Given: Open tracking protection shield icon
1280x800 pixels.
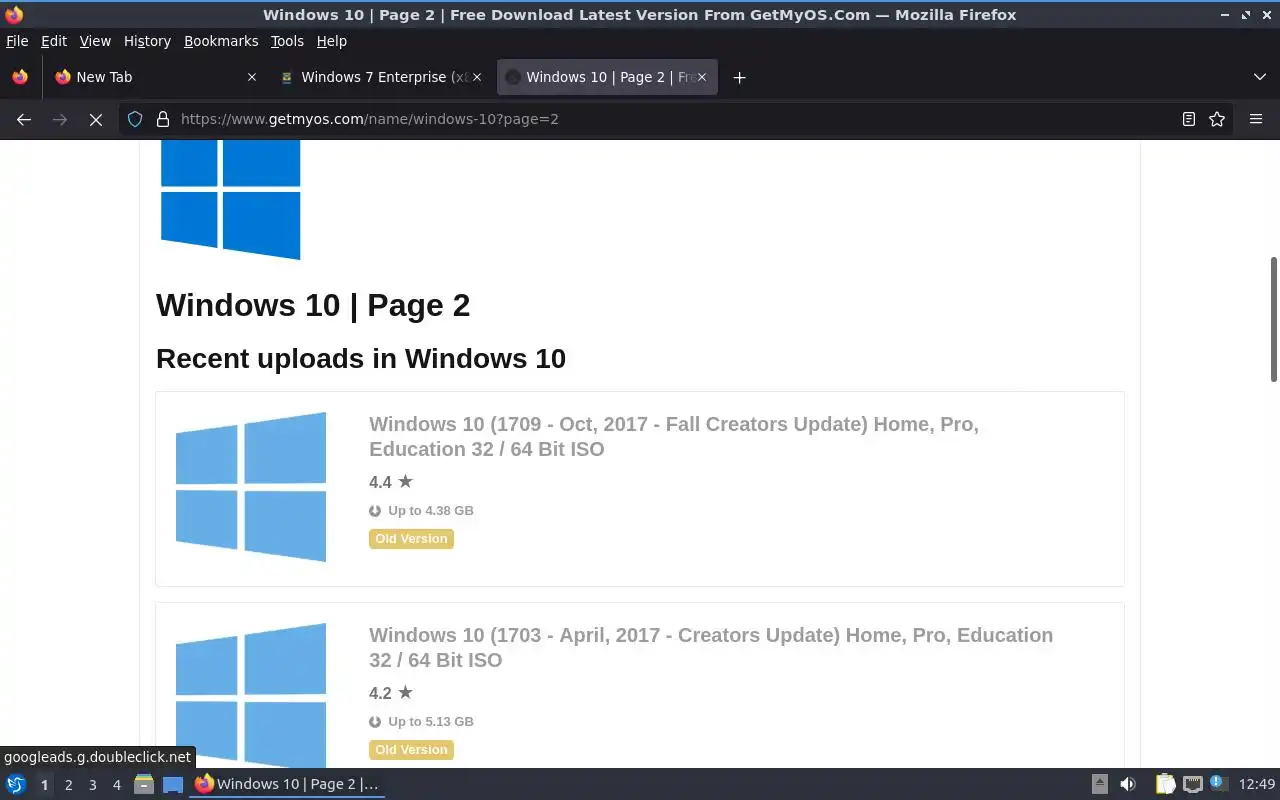Looking at the screenshot, I should (x=135, y=119).
